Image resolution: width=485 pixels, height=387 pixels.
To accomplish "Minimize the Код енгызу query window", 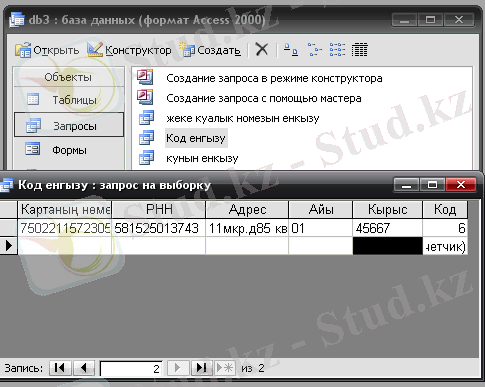I will point(406,184).
